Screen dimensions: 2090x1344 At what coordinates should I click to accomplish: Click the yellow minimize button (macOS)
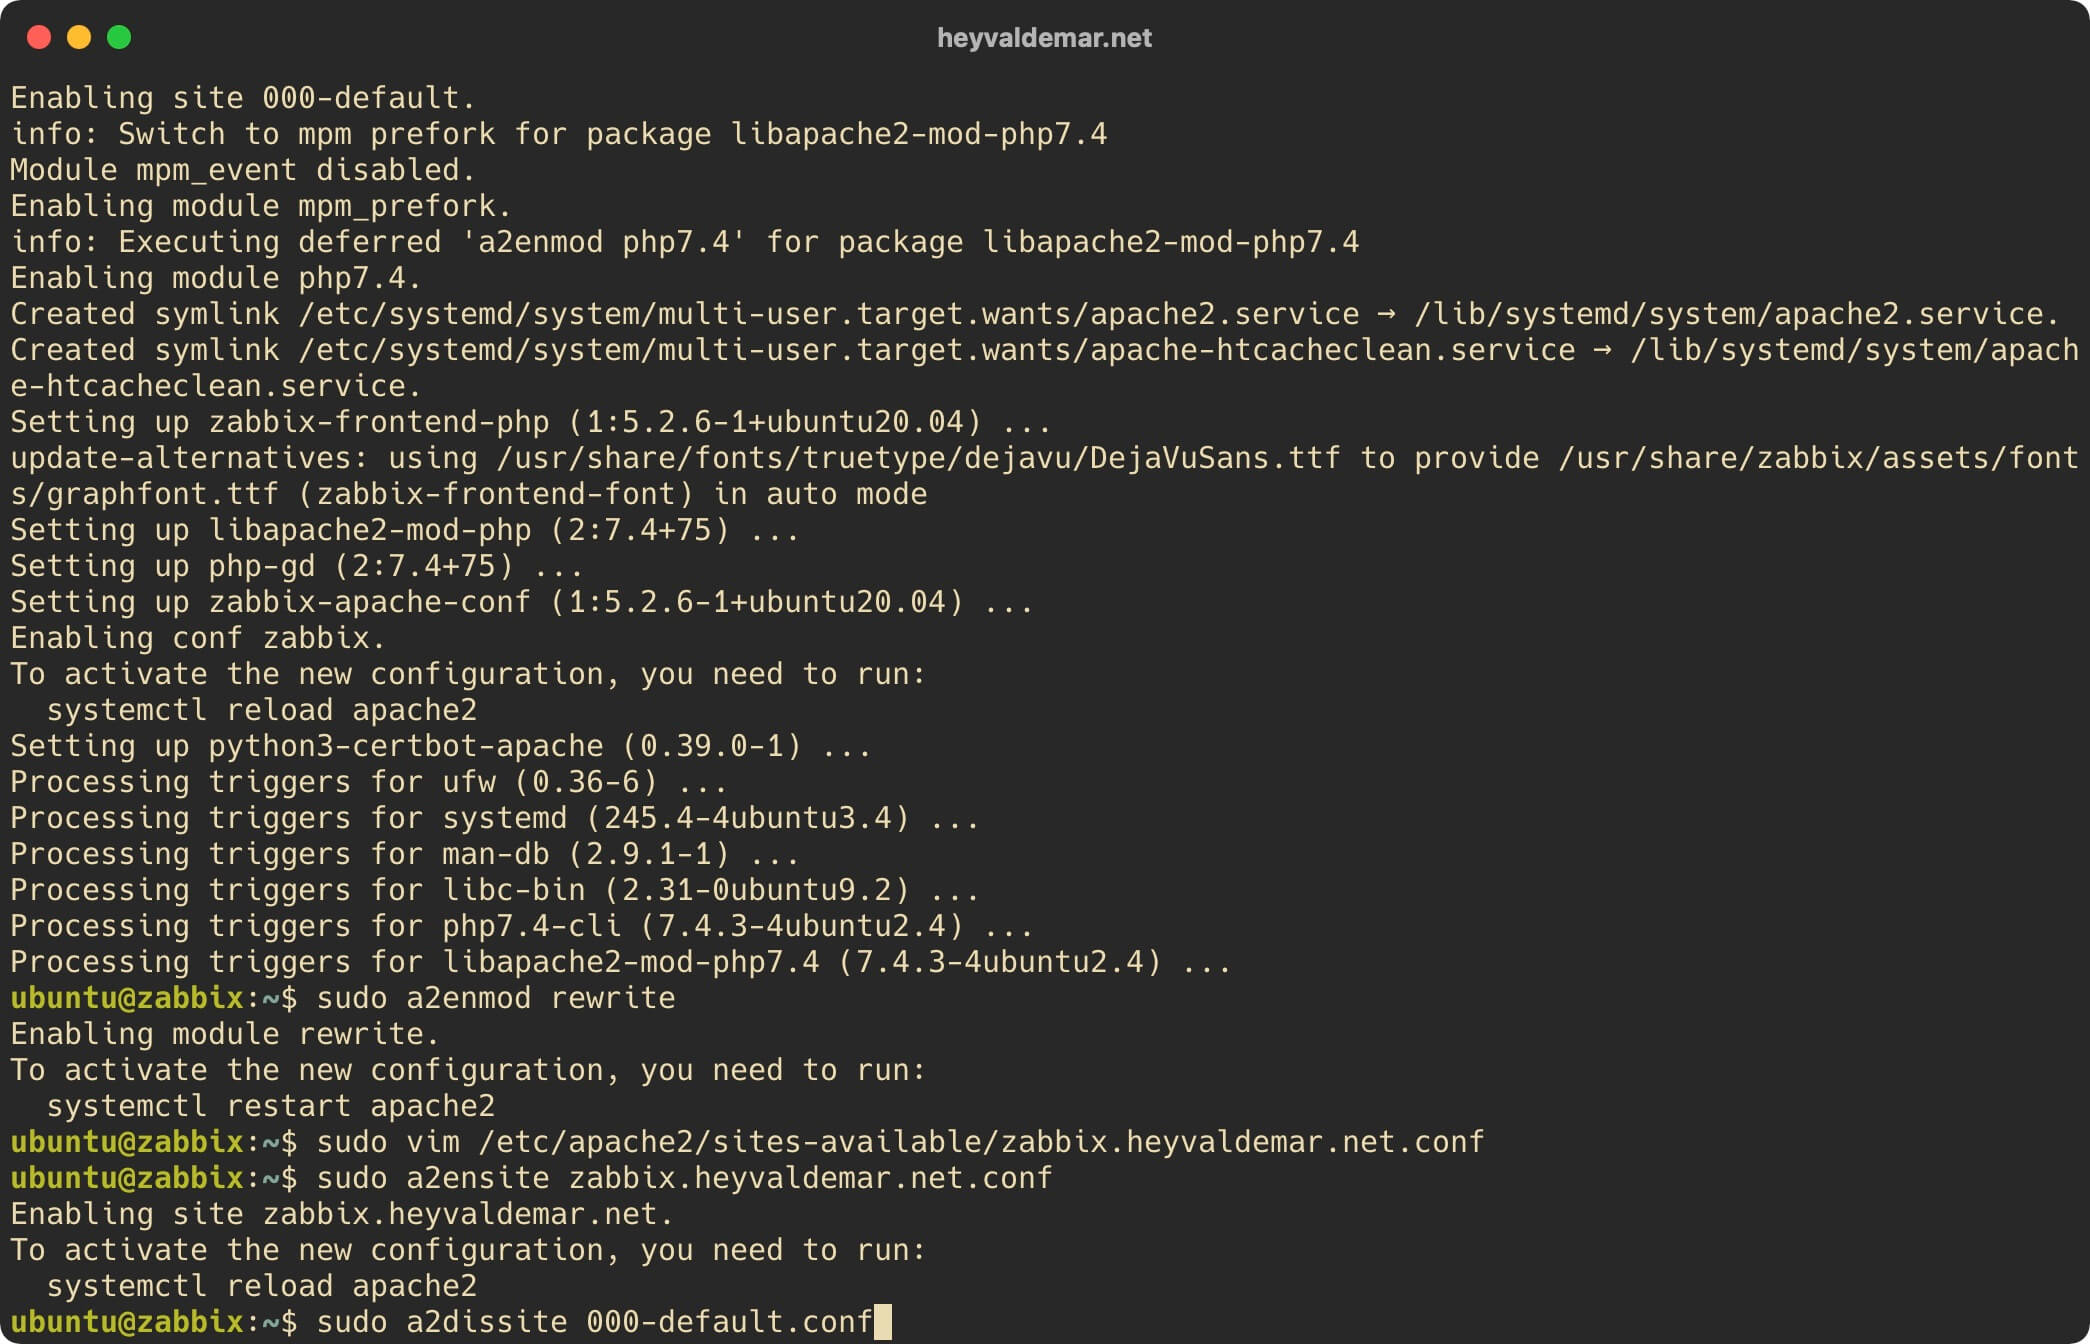pyautogui.click(x=75, y=37)
